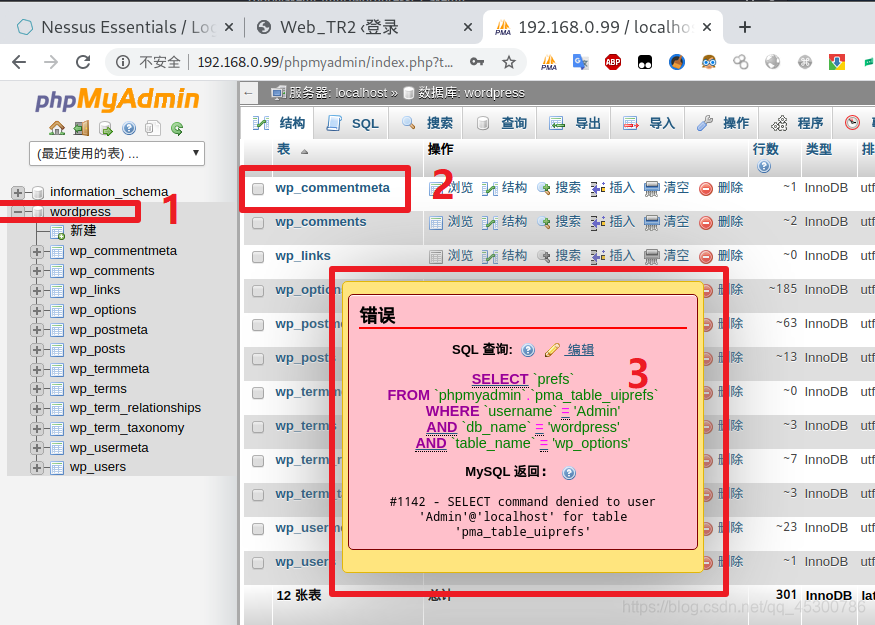Tick the wp_comments checkbox

[258, 223]
